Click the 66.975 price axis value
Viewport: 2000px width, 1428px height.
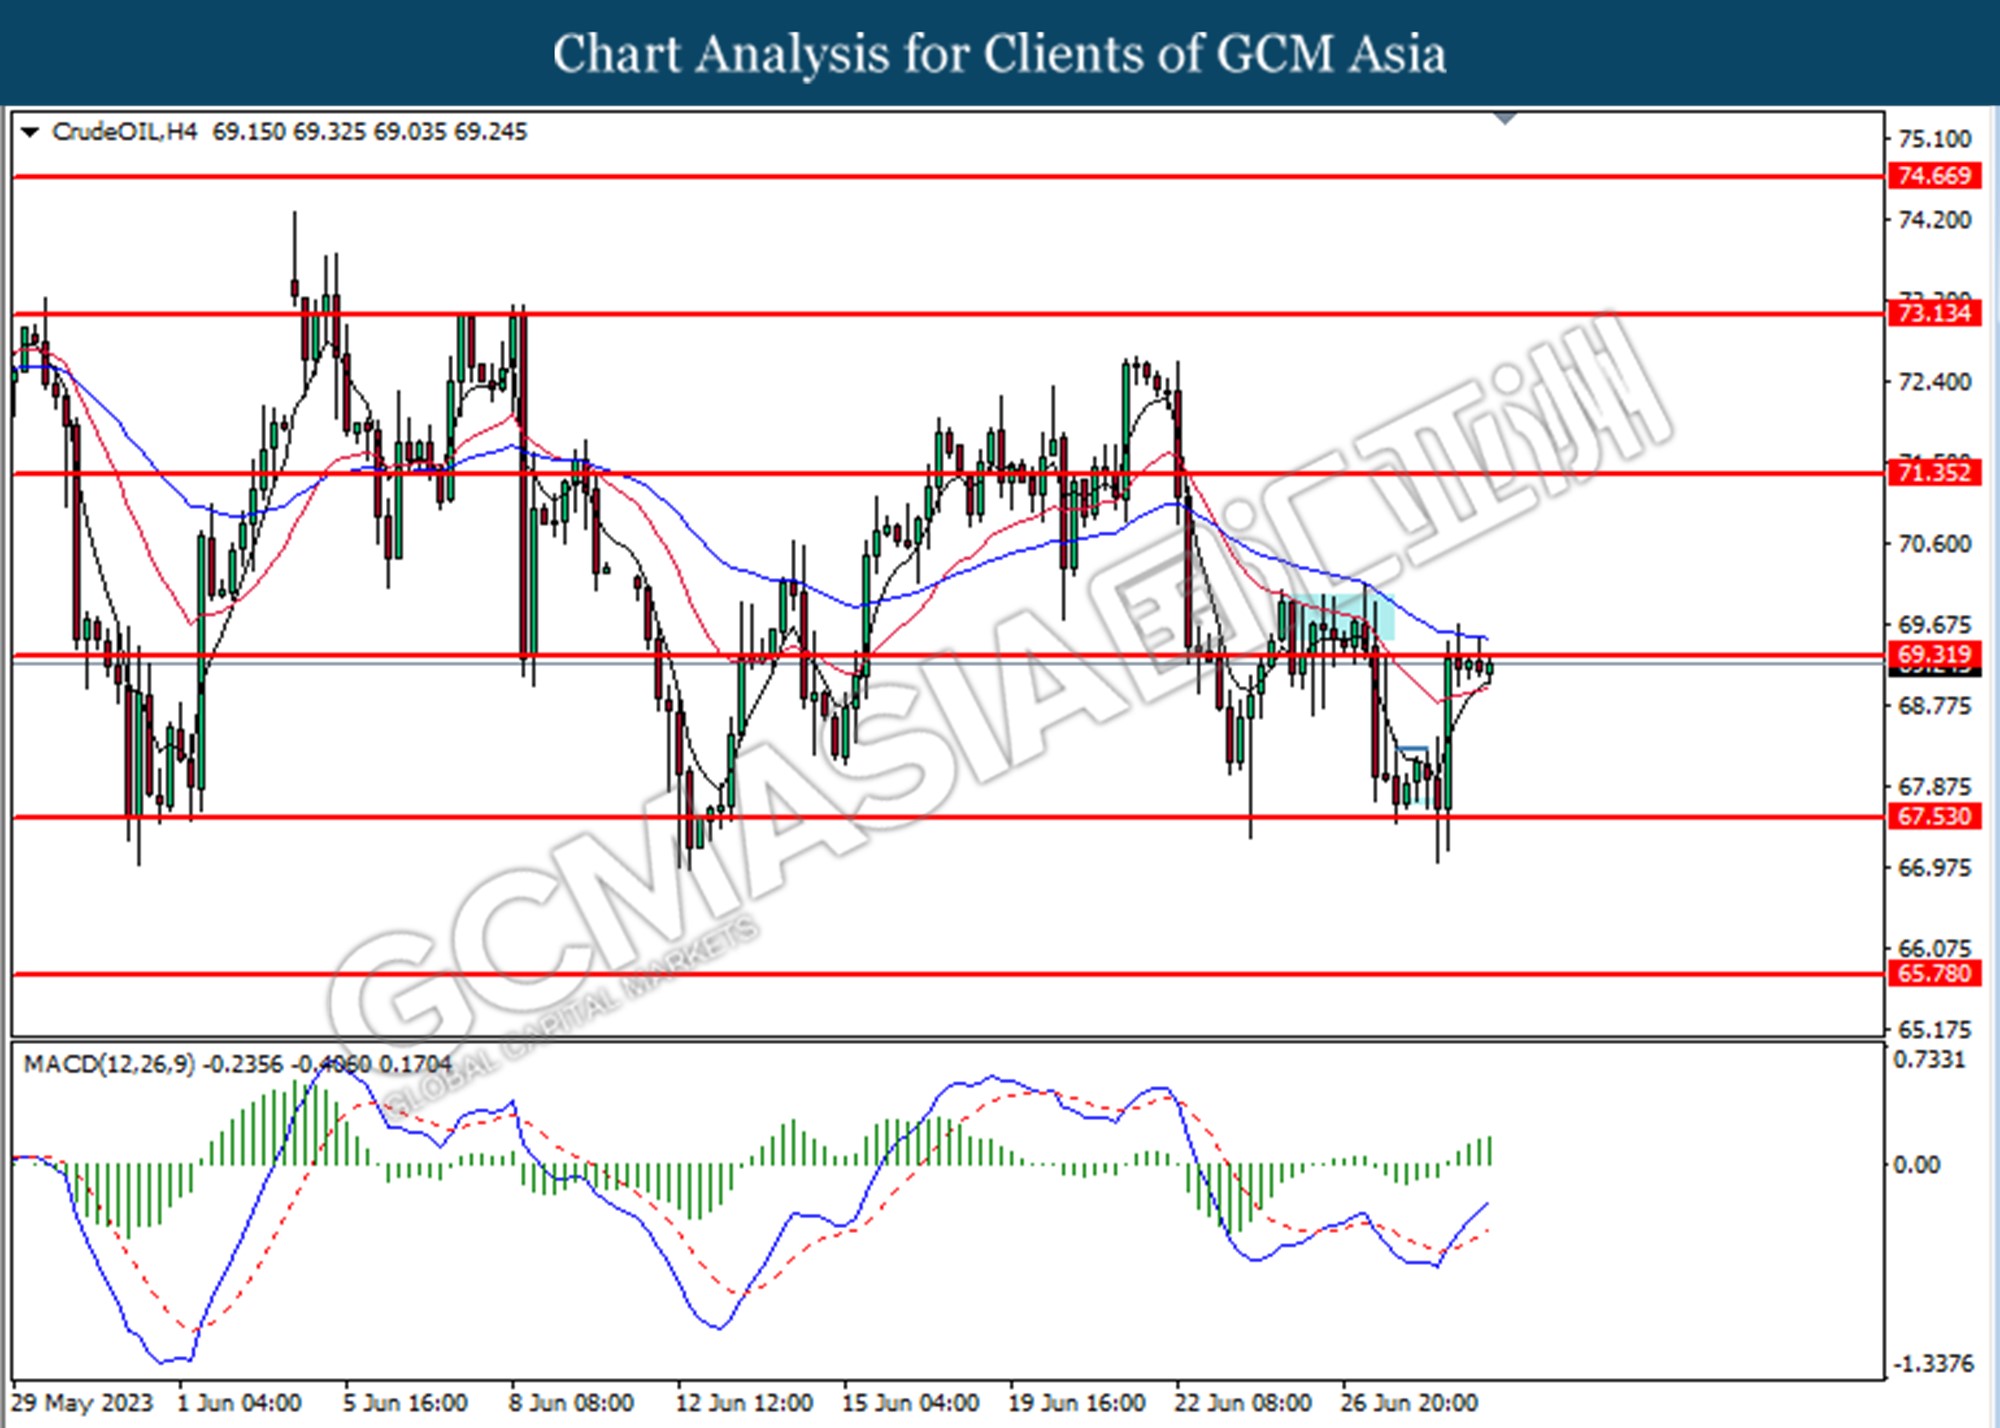click(1934, 867)
